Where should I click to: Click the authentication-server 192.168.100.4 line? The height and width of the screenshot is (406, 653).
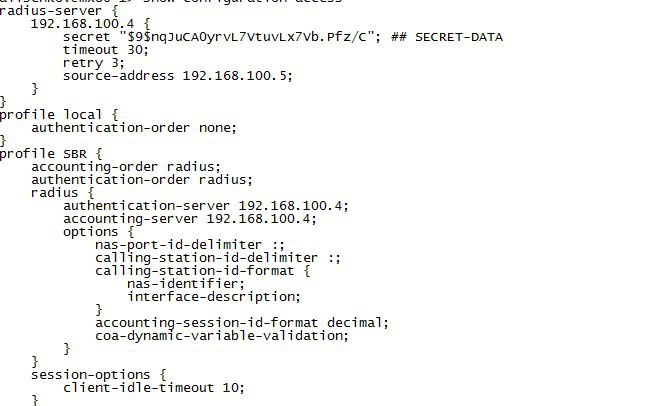pos(206,206)
